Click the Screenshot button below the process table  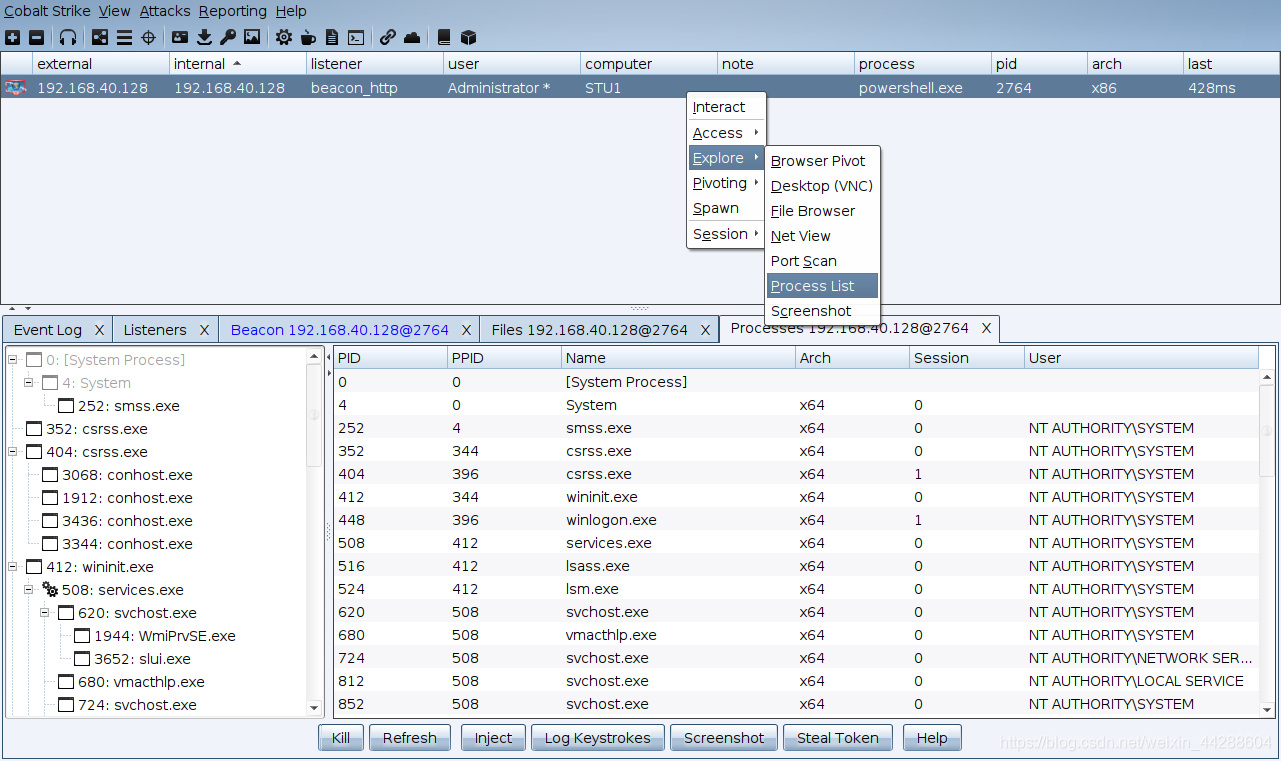(x=724, y=738)
